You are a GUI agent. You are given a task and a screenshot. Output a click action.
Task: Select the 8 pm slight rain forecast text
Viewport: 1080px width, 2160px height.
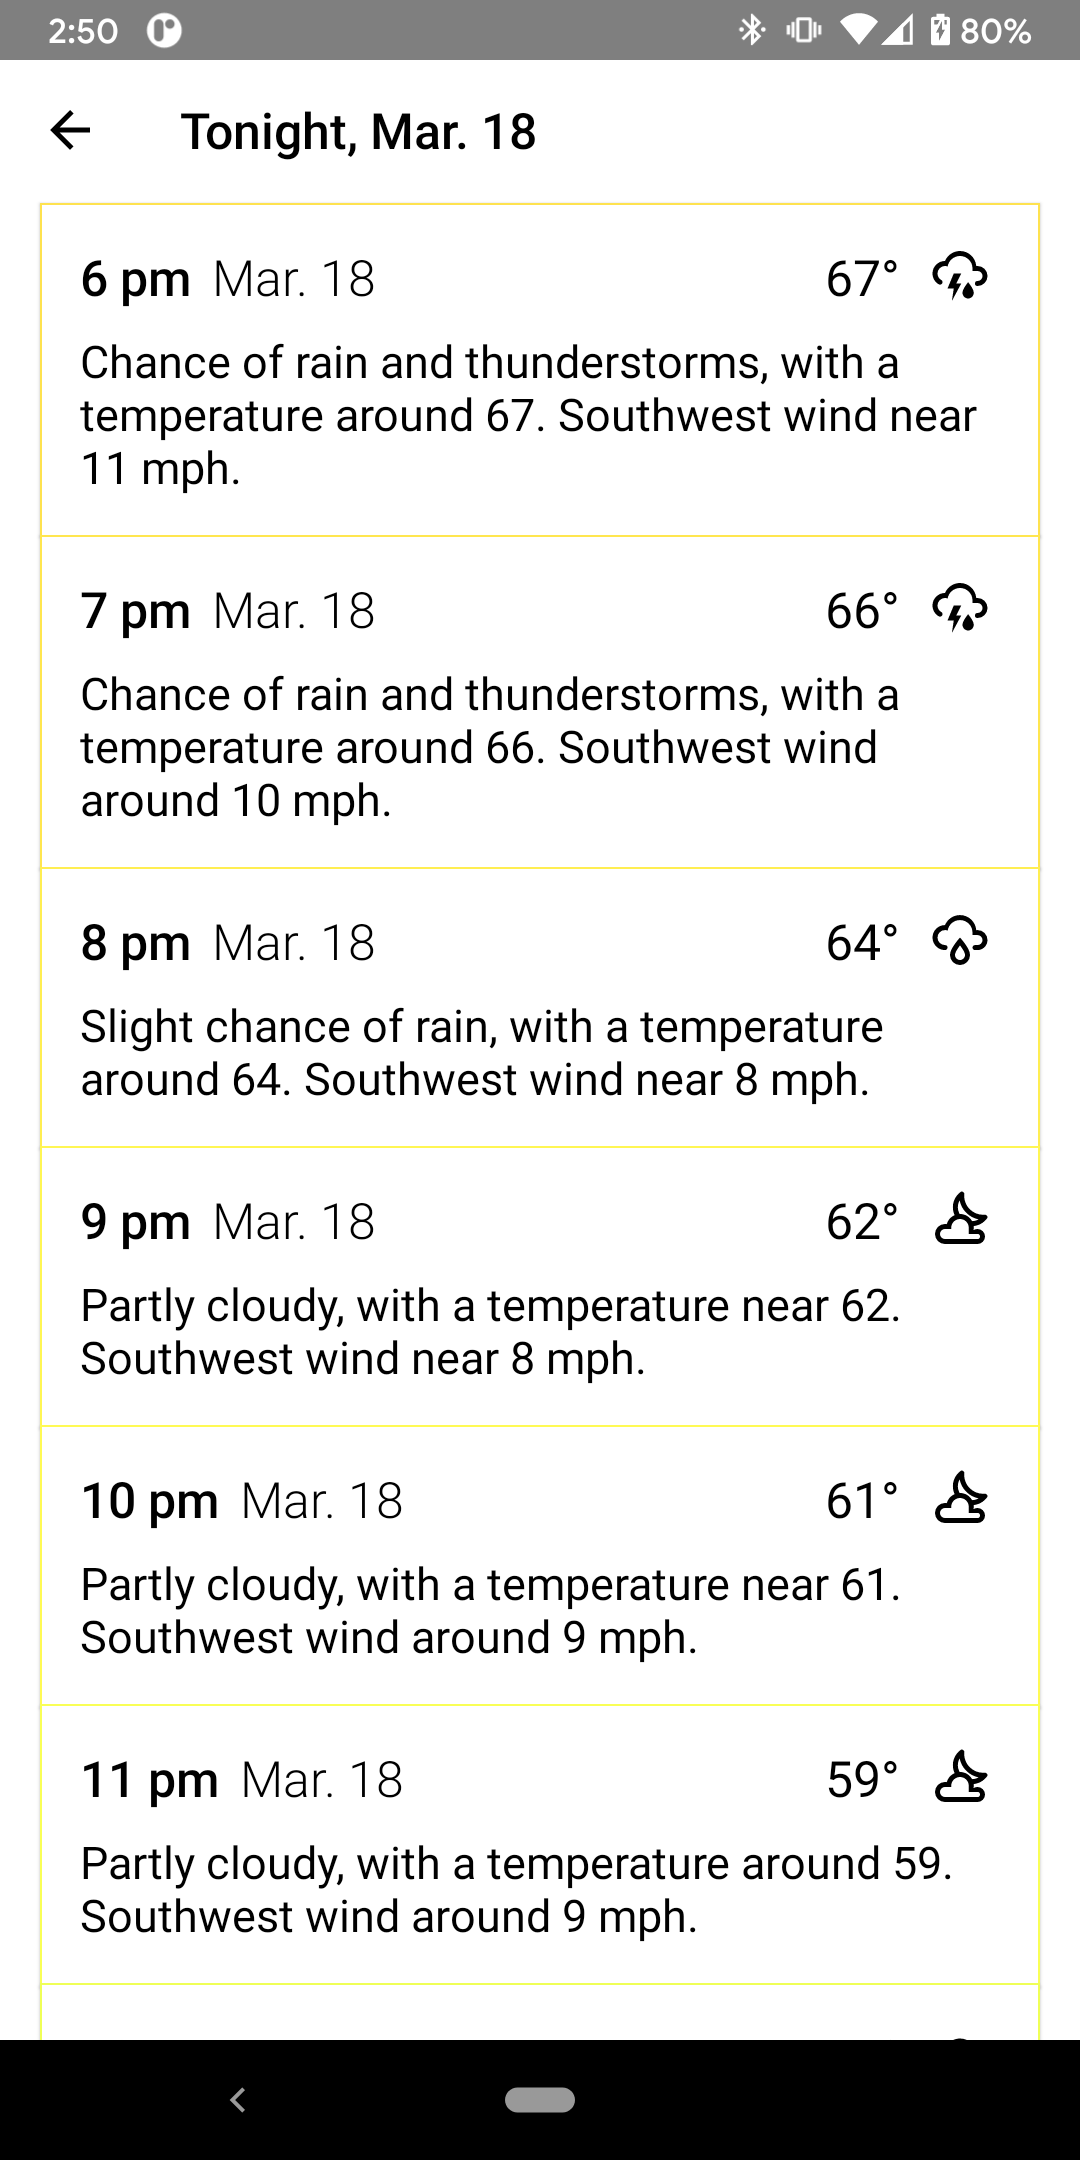[482, 1053]
